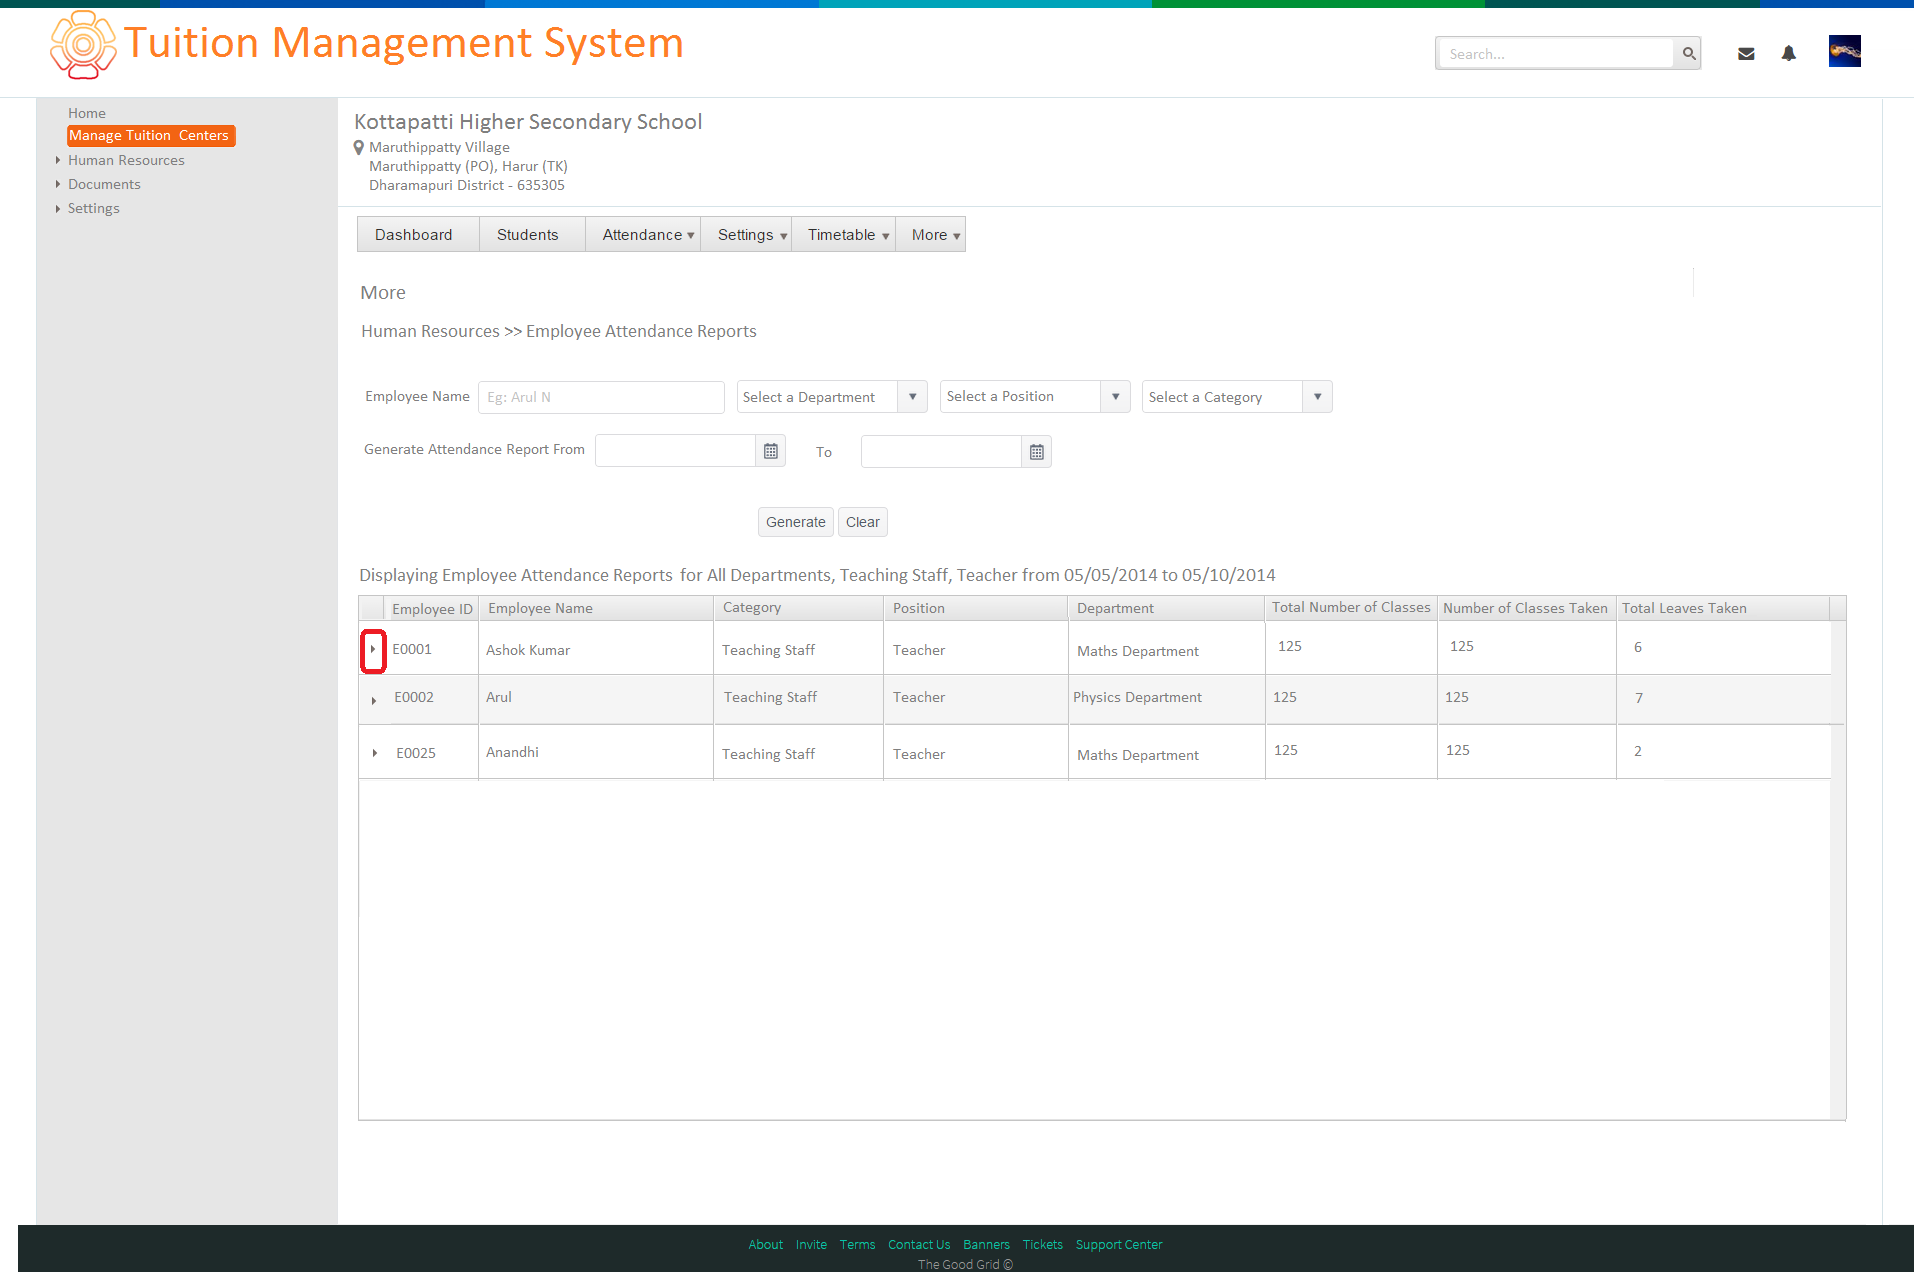
Task: Click the location pin icon beside address
Action: click(359, 148)
